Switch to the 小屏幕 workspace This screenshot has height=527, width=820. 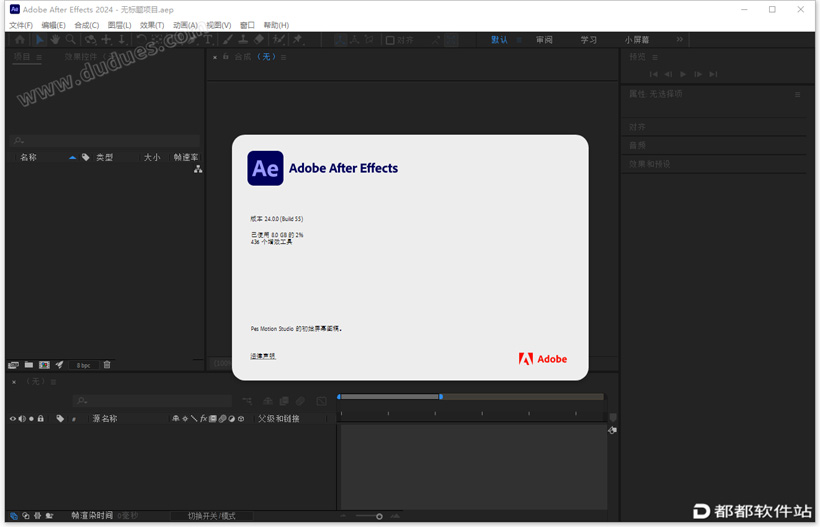coord(636,40)
